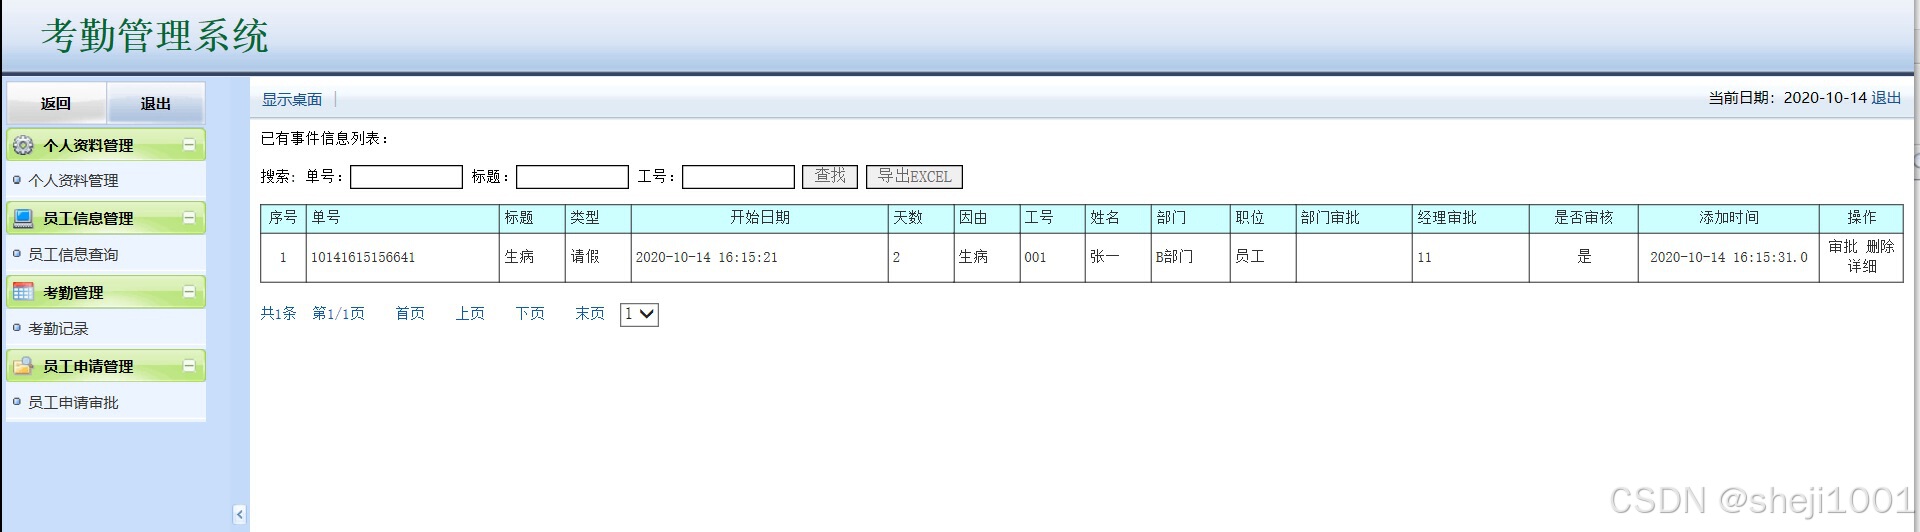The image size is (1920, 532).
Task: Go to 末页 last page
Action: click(590, 314)
